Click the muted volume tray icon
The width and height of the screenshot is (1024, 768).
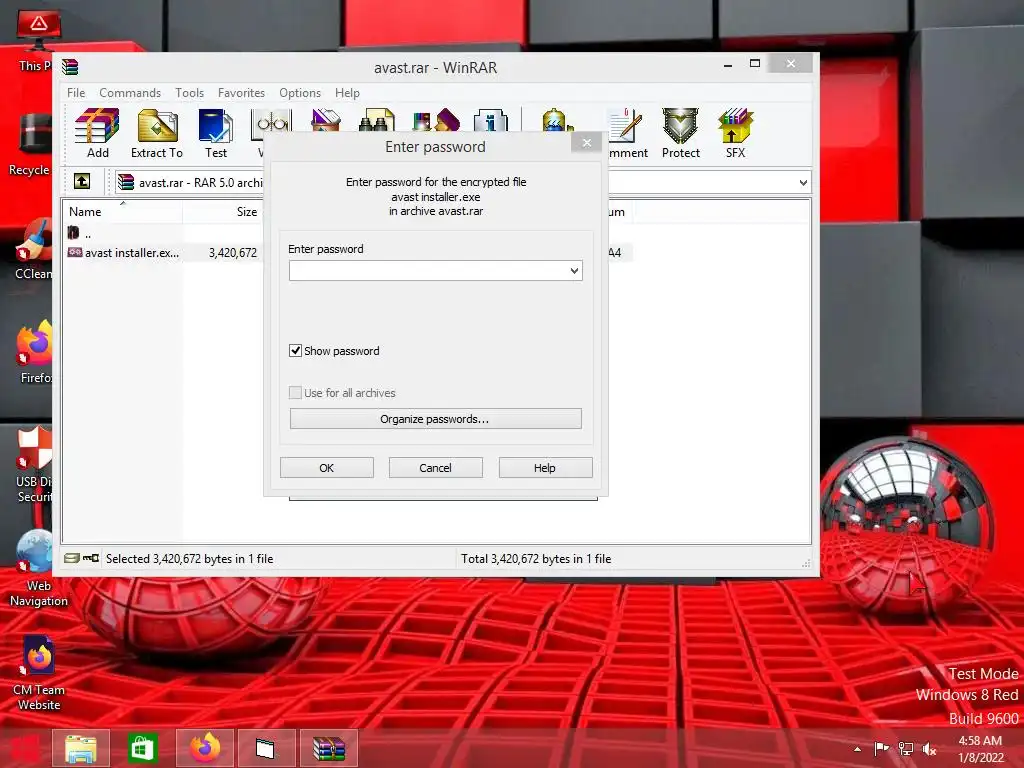pos(929,748)
